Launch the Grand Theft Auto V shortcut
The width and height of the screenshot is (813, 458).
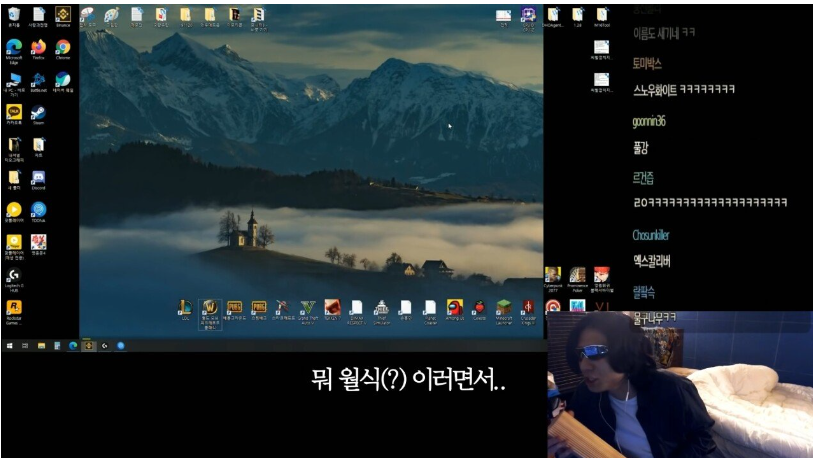point(308,312)
